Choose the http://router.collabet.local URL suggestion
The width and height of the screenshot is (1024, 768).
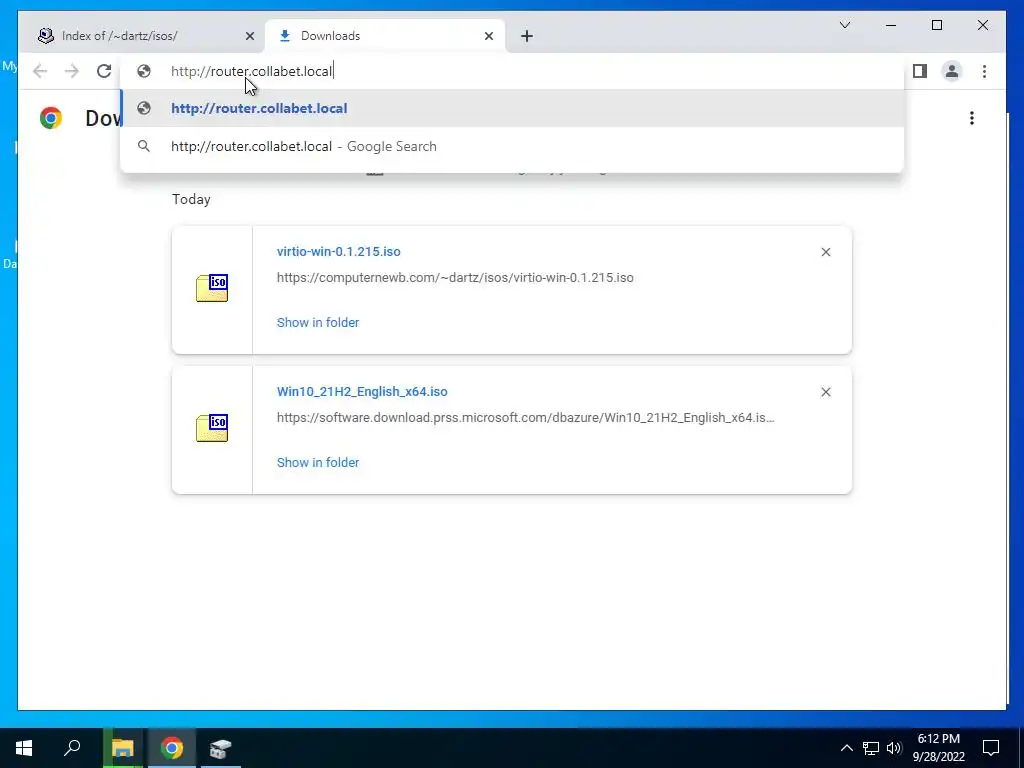click(513, 108)
